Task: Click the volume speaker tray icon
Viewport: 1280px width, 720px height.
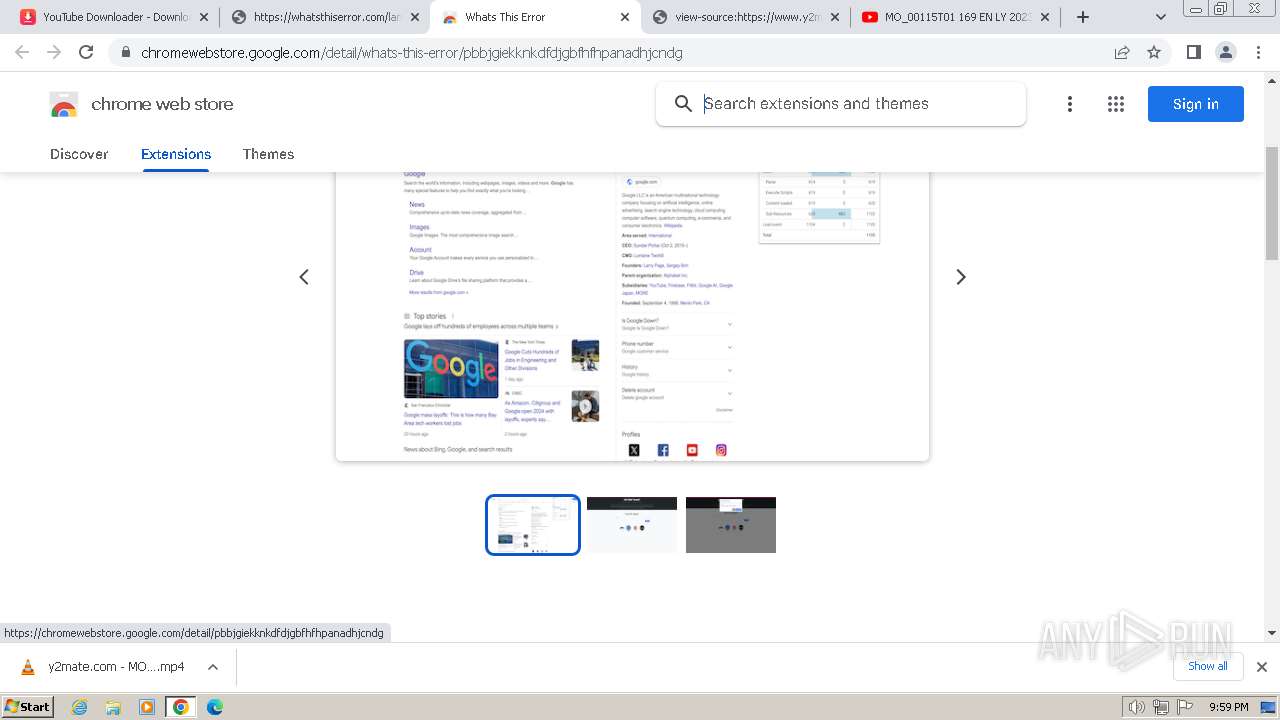Action: click(1137, 707)
